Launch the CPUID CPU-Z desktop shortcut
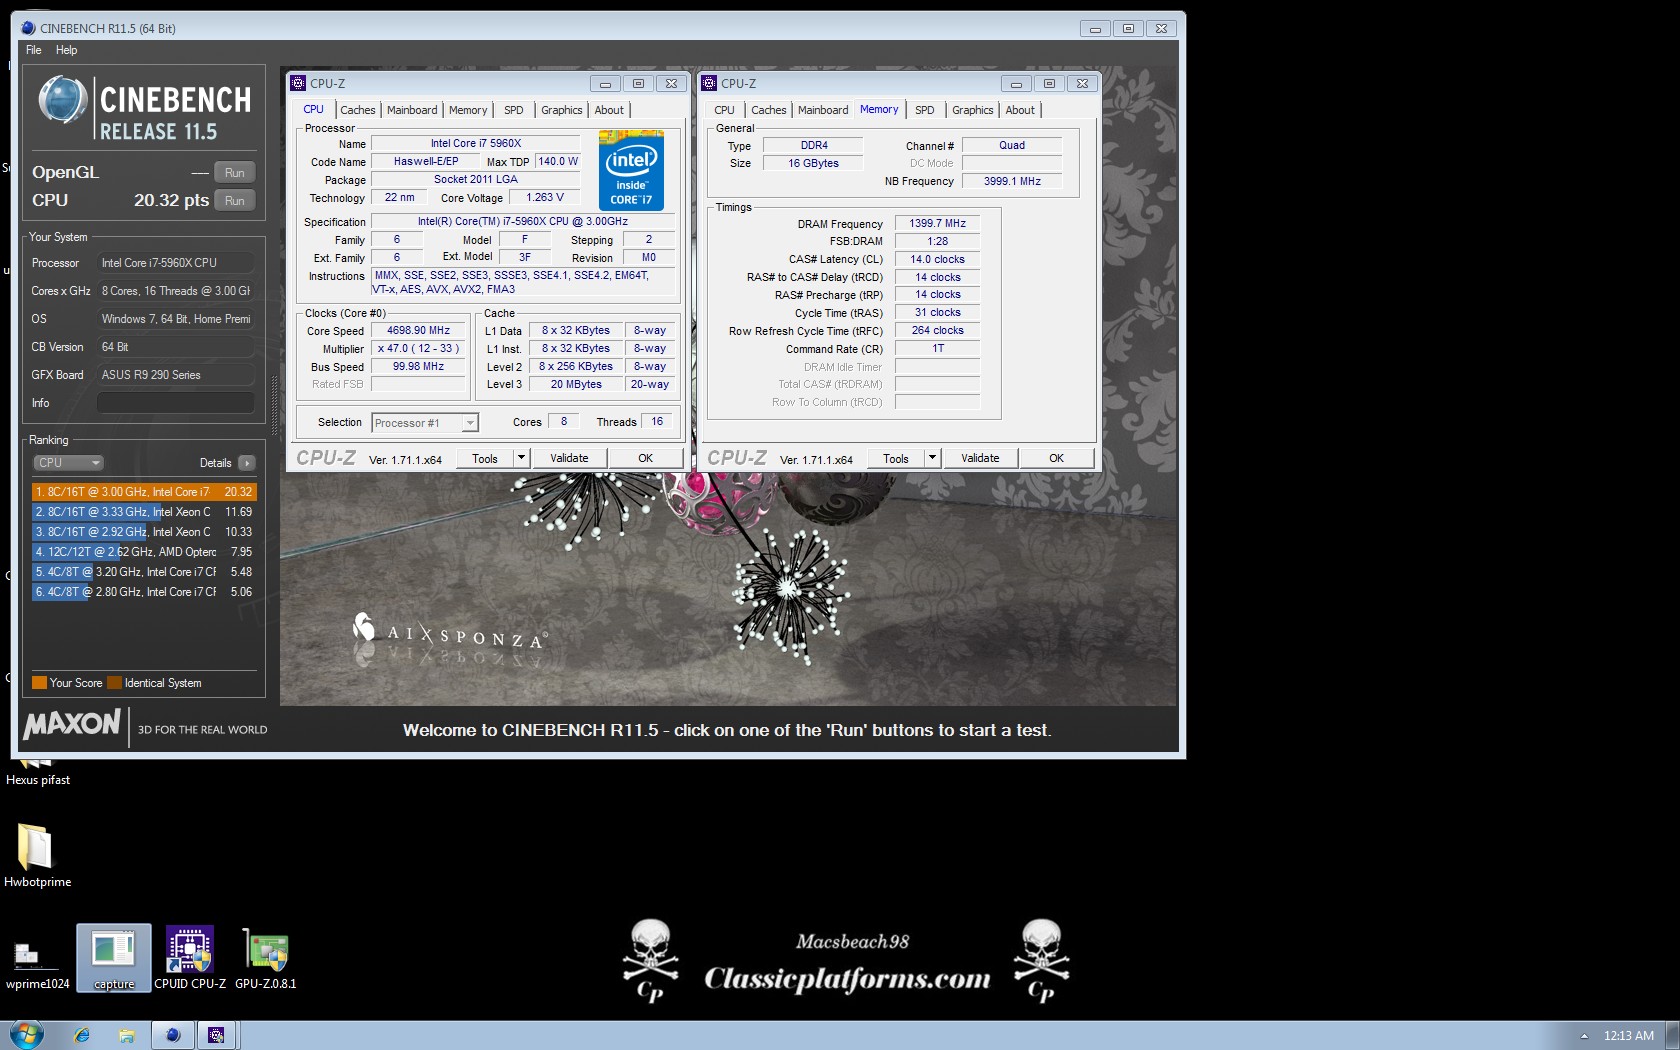The width and height of the screenshot is (1680, 1050). [x=190, y=958]
